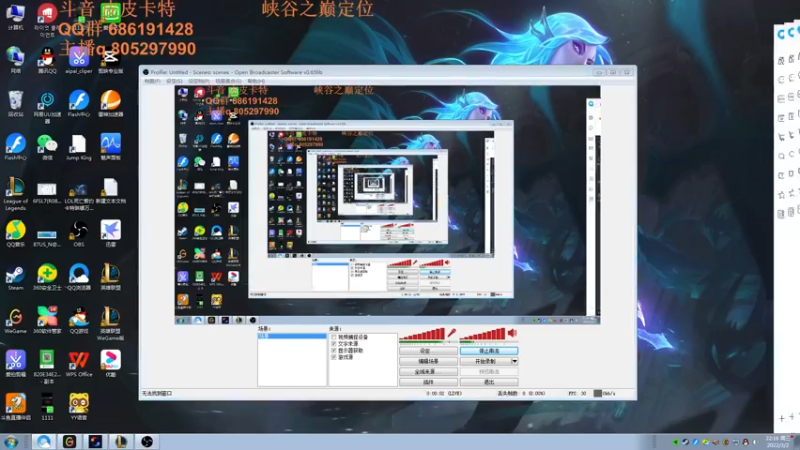Open the Jump King desktop file

79,148
